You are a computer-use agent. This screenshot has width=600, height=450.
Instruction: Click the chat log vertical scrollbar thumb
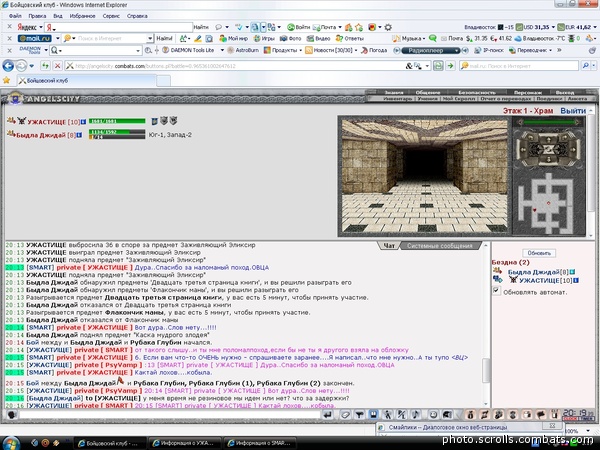[486, 370]
